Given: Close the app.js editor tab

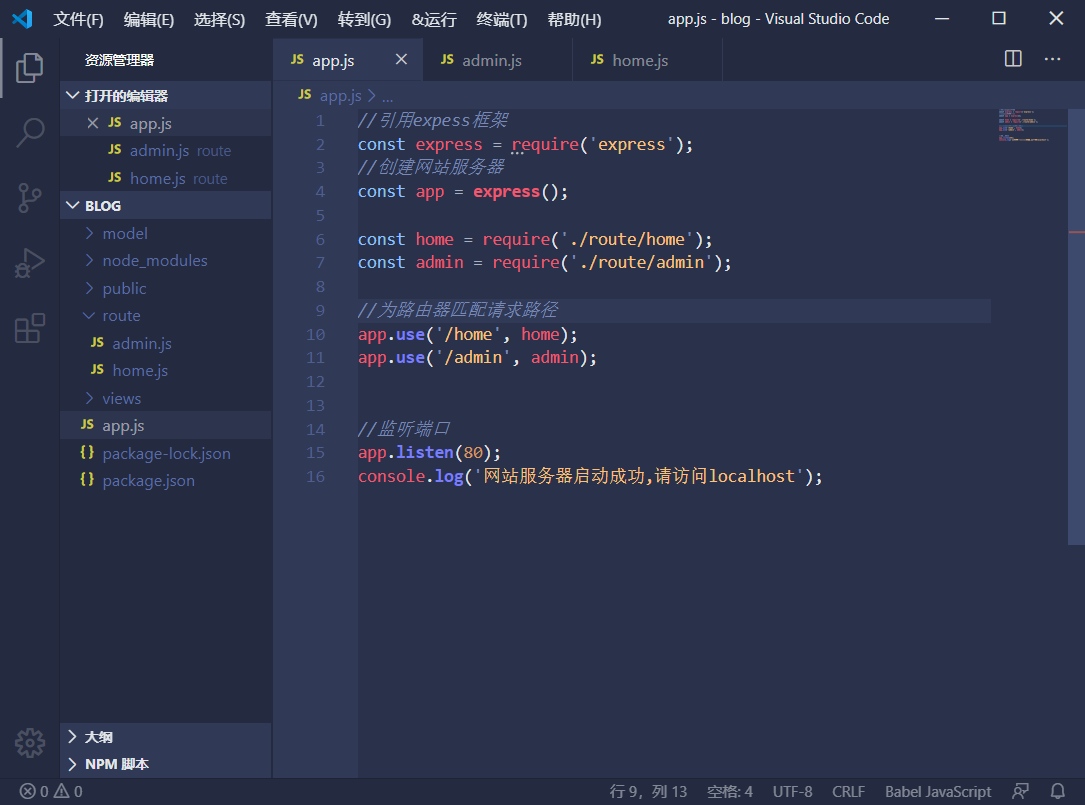Looking at the screenshot, I should 401,60.
